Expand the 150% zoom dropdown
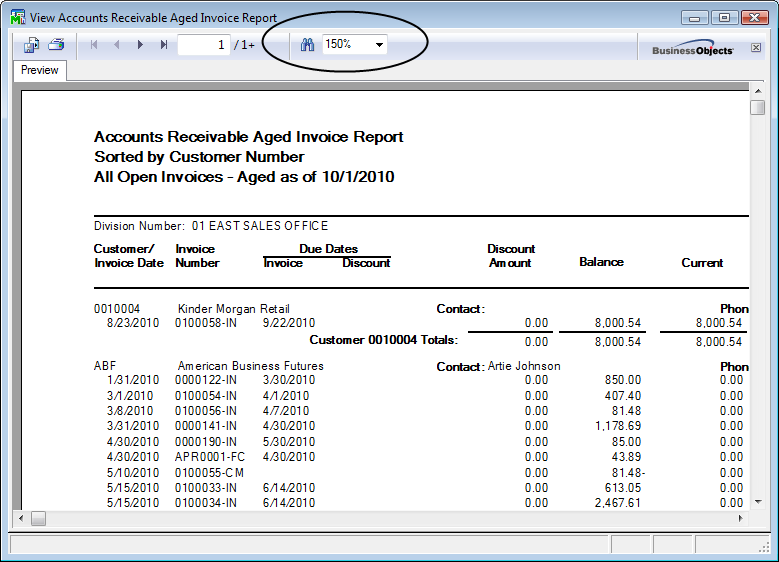Viewport: 779px width, 562px height. 379,45
